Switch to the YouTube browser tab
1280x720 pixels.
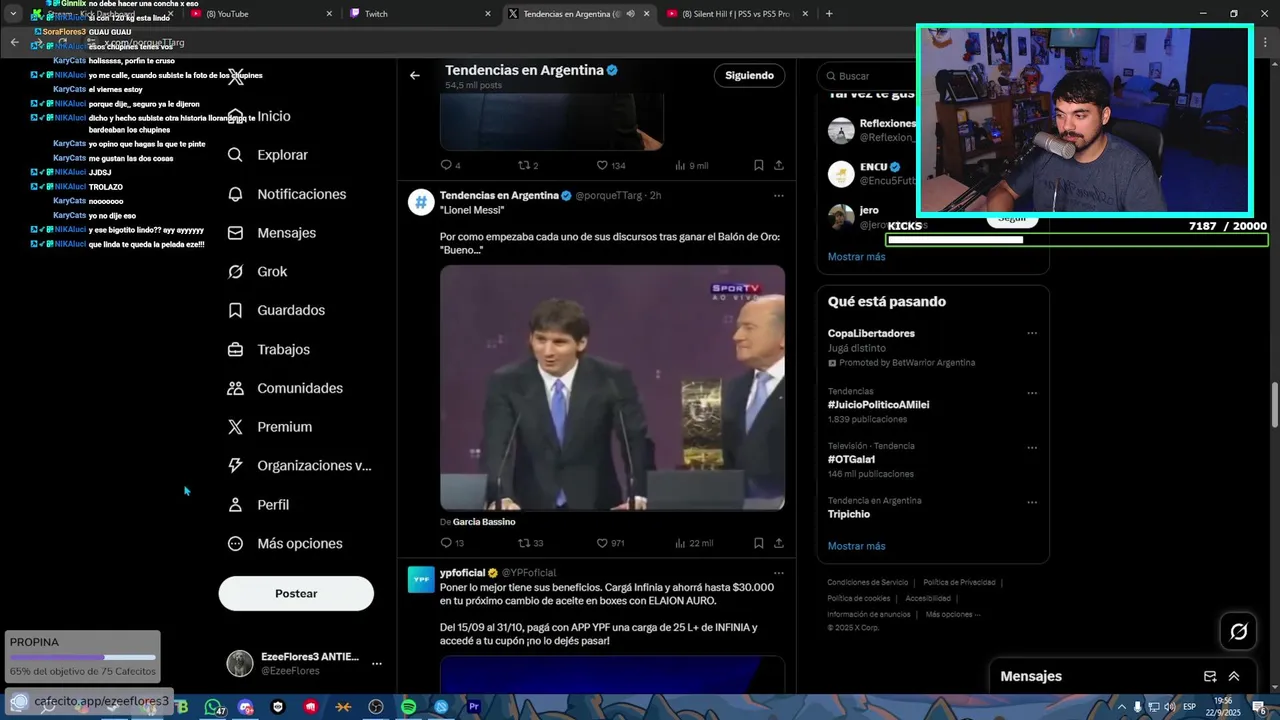coord(262,14)
